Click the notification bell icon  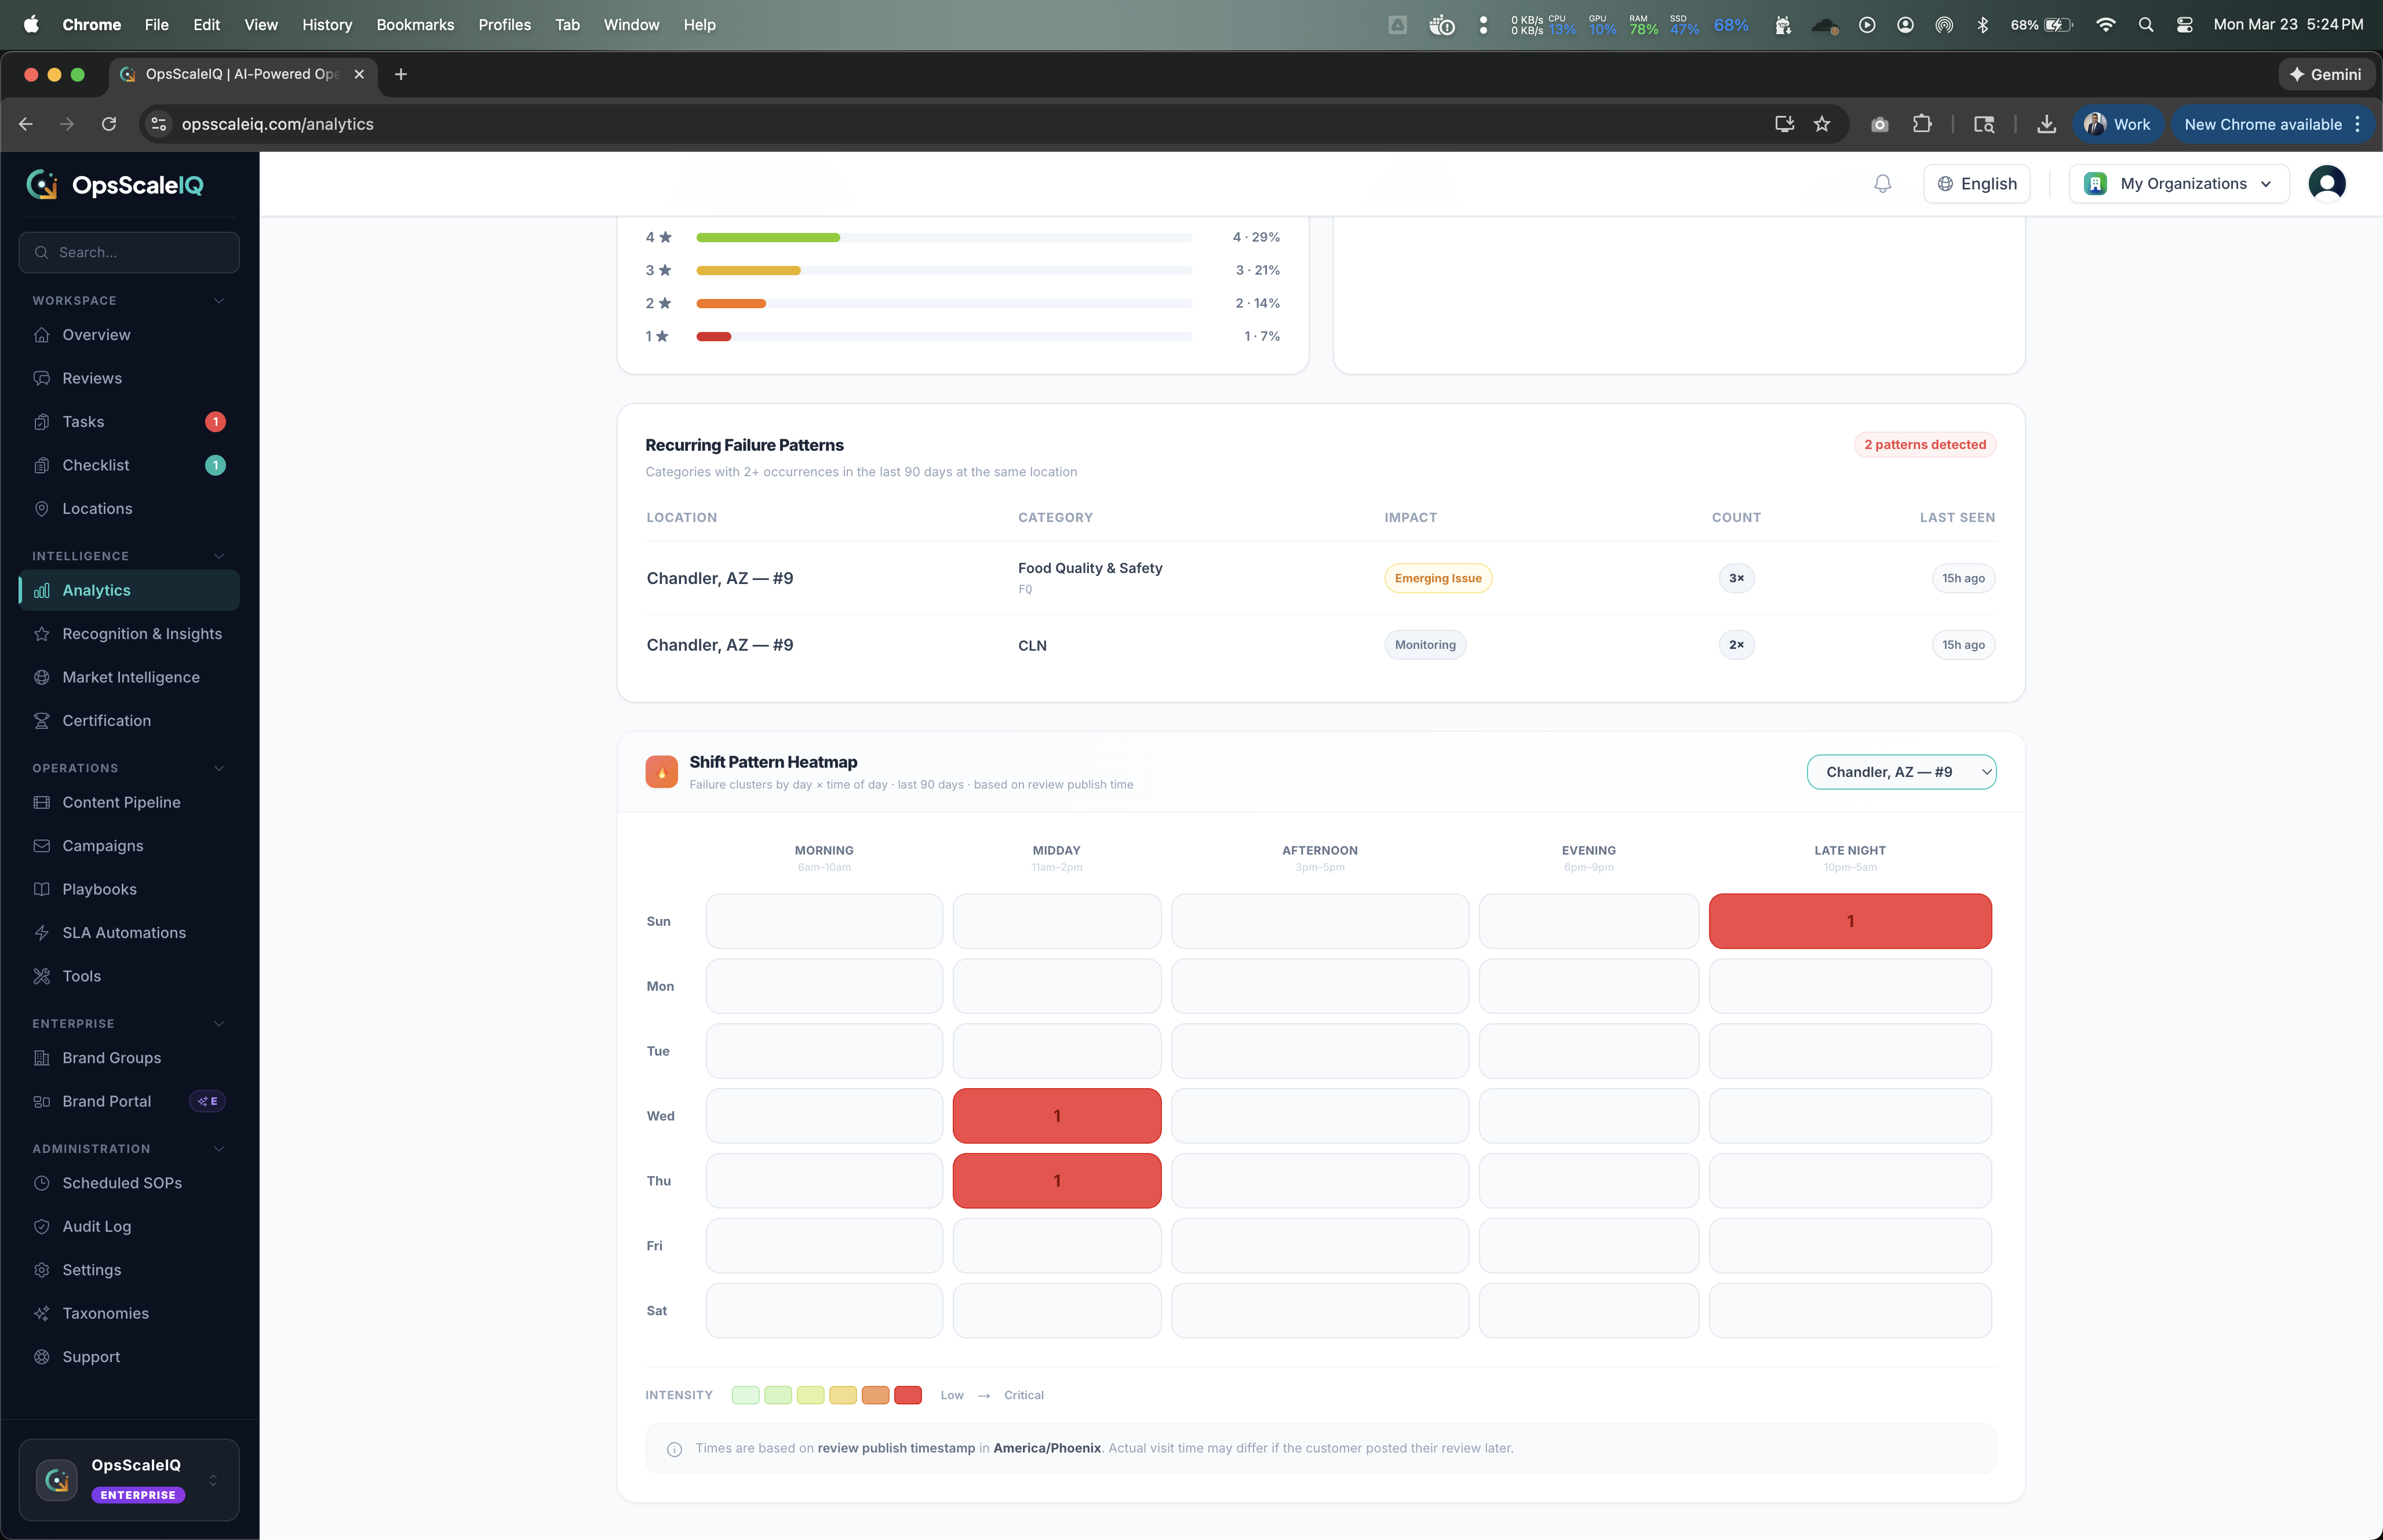point(1882,184)
